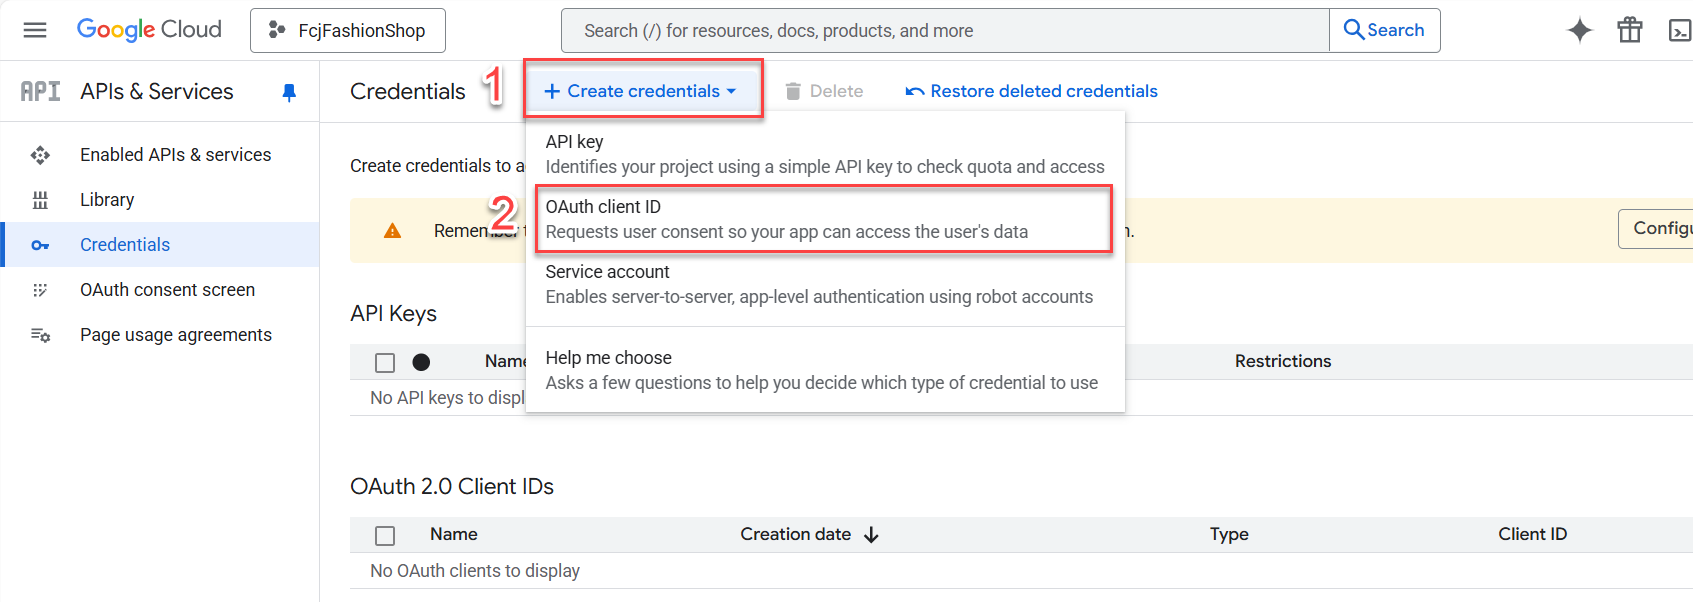Viewport: 1693px width, 602px height.
Task: Choose API key from the menu
Action: [x=825, y=154]
